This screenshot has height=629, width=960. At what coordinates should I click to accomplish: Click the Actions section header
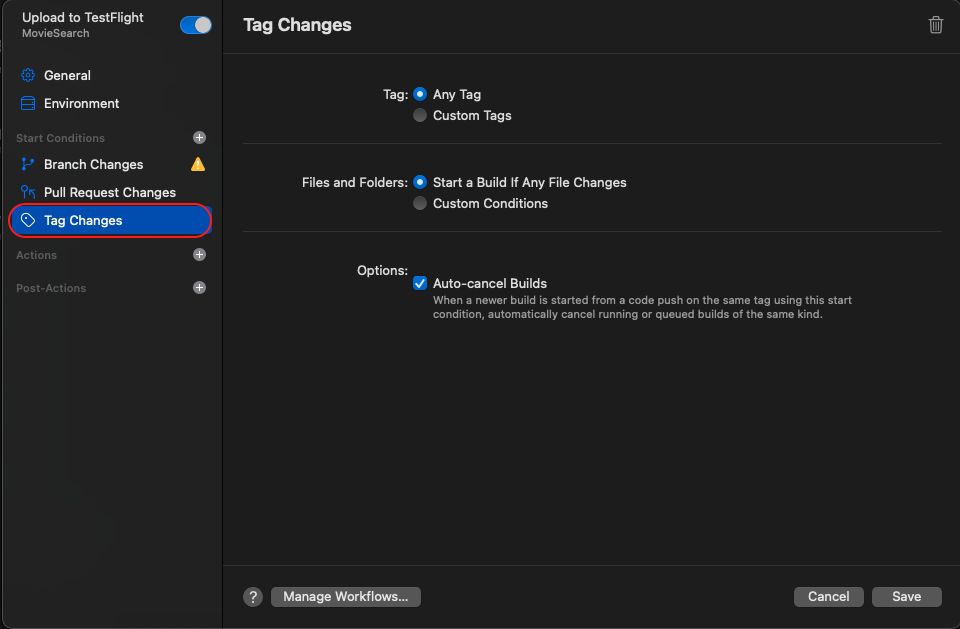click(36, 255)
